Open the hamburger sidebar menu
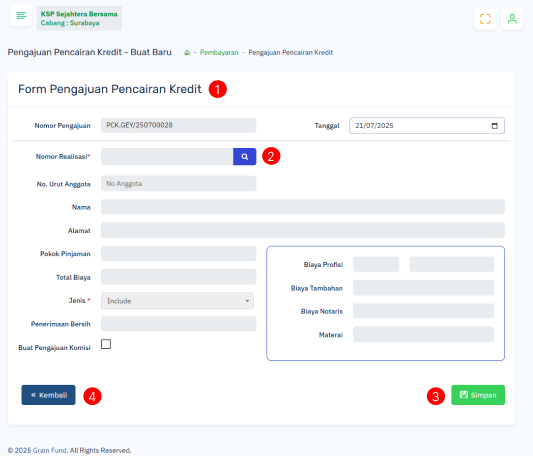Viewport: 533px width, 456px height. point(21,15)
